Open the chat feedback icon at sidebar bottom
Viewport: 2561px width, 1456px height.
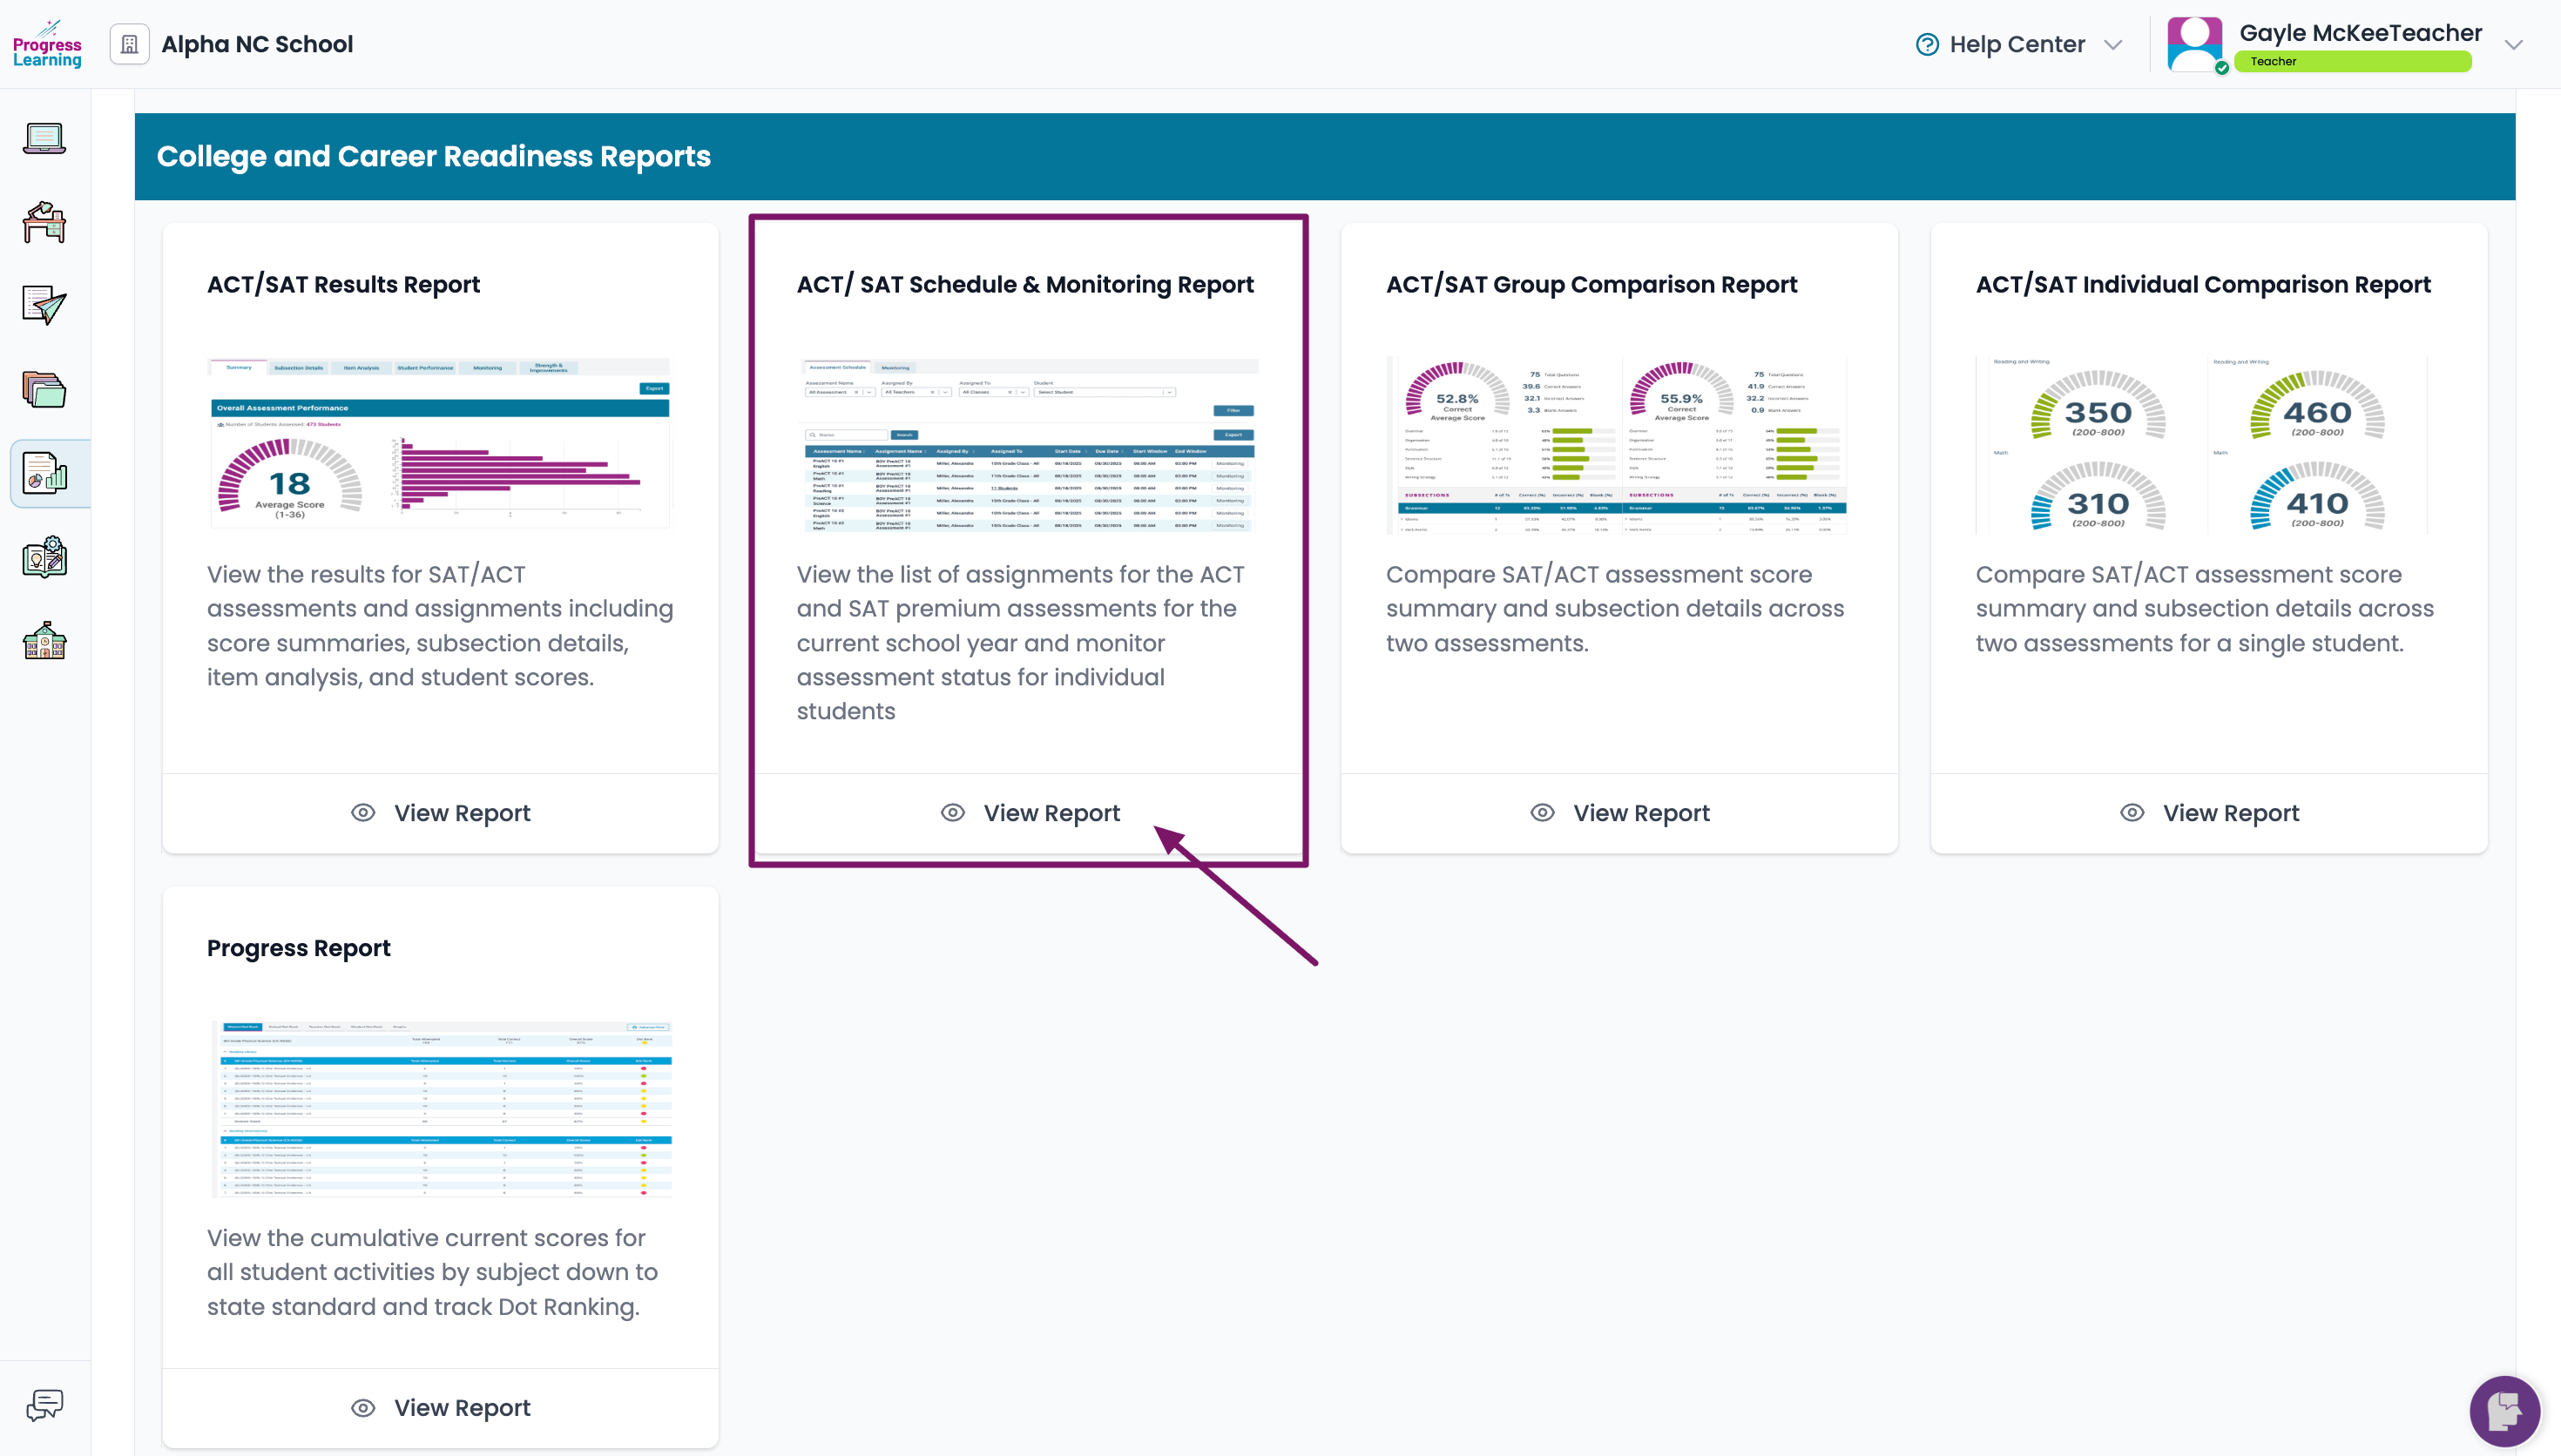tap(45, 1406)
